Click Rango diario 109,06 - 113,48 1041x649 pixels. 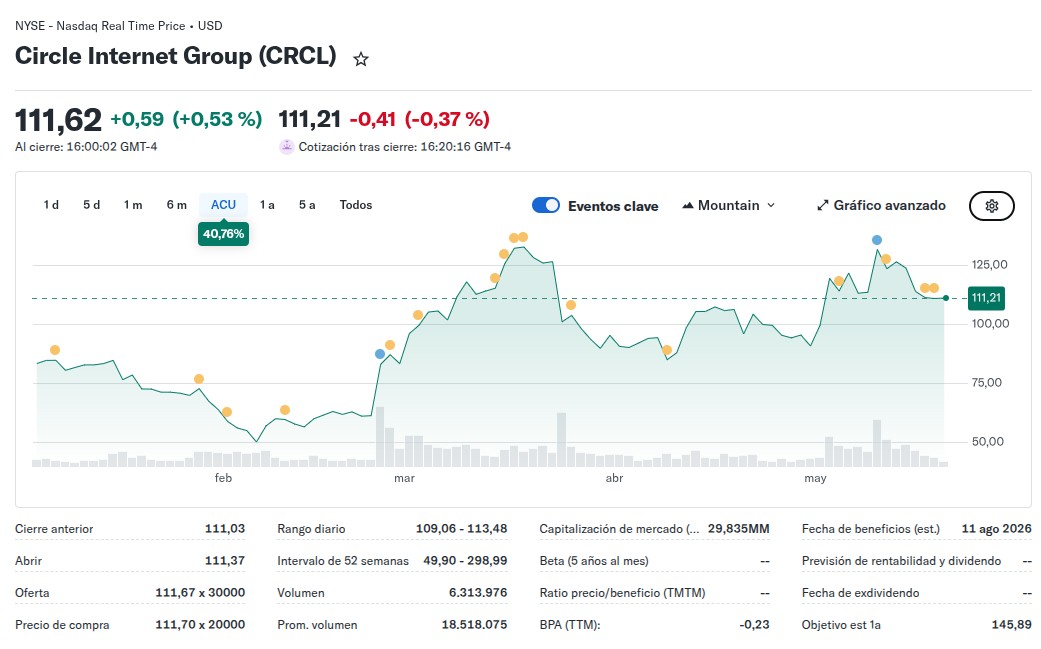click(x=461, y=529)
